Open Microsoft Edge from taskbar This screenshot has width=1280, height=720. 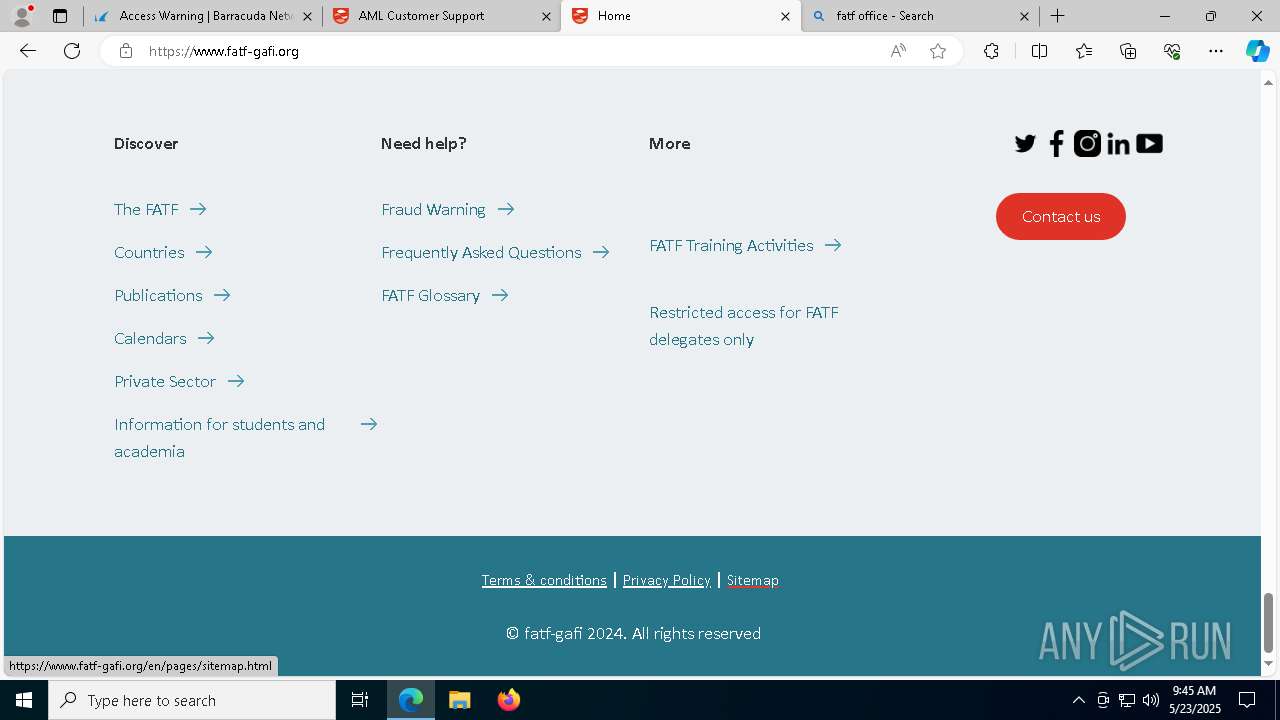pyautogui.click(x=411, y=700)
